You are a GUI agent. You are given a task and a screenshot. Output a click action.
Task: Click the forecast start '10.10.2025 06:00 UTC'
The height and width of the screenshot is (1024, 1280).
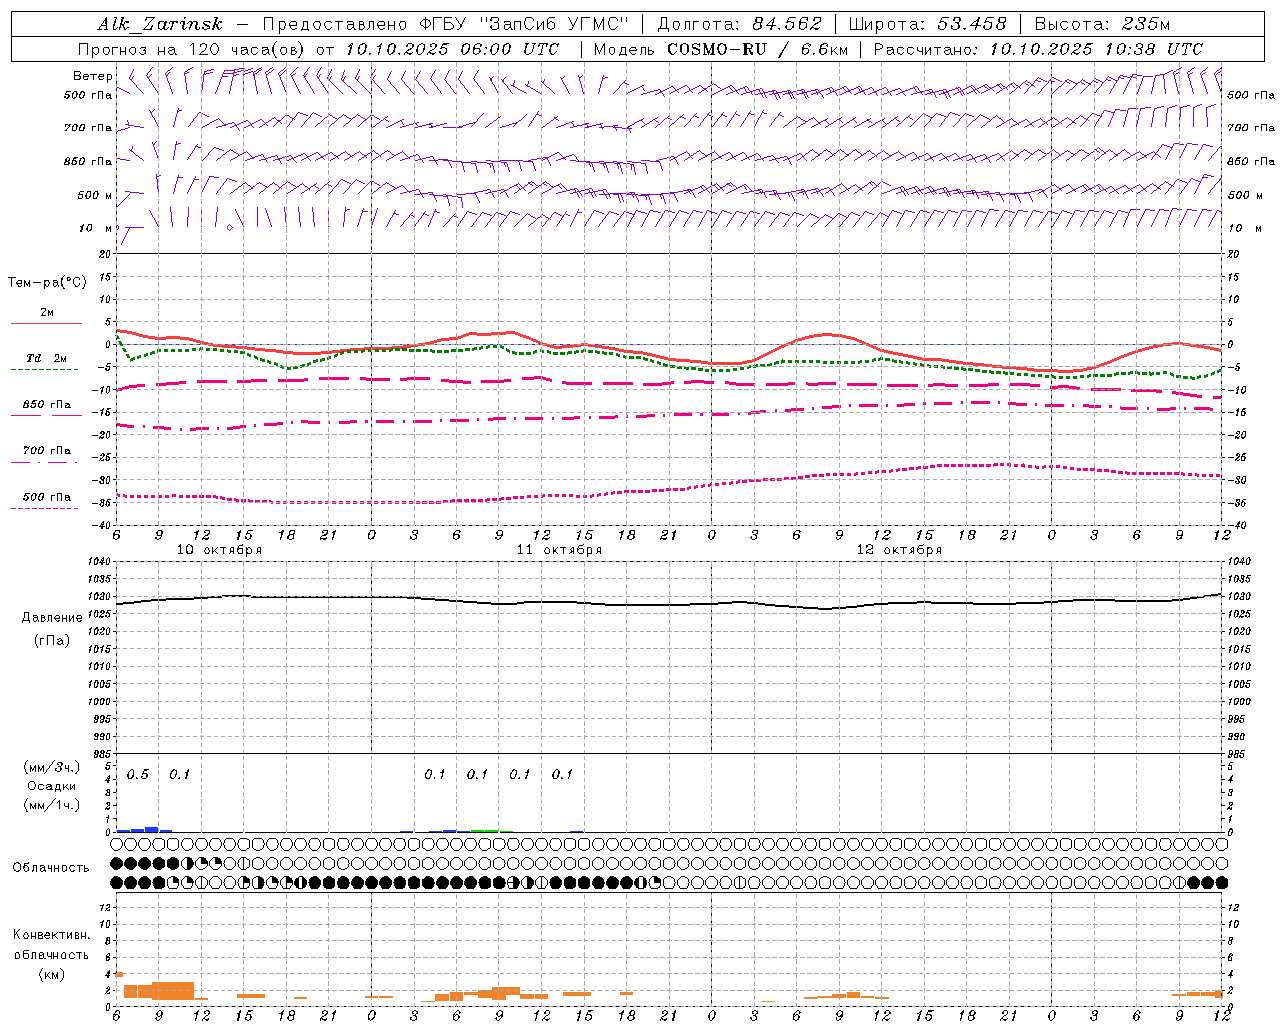(452, 49)
